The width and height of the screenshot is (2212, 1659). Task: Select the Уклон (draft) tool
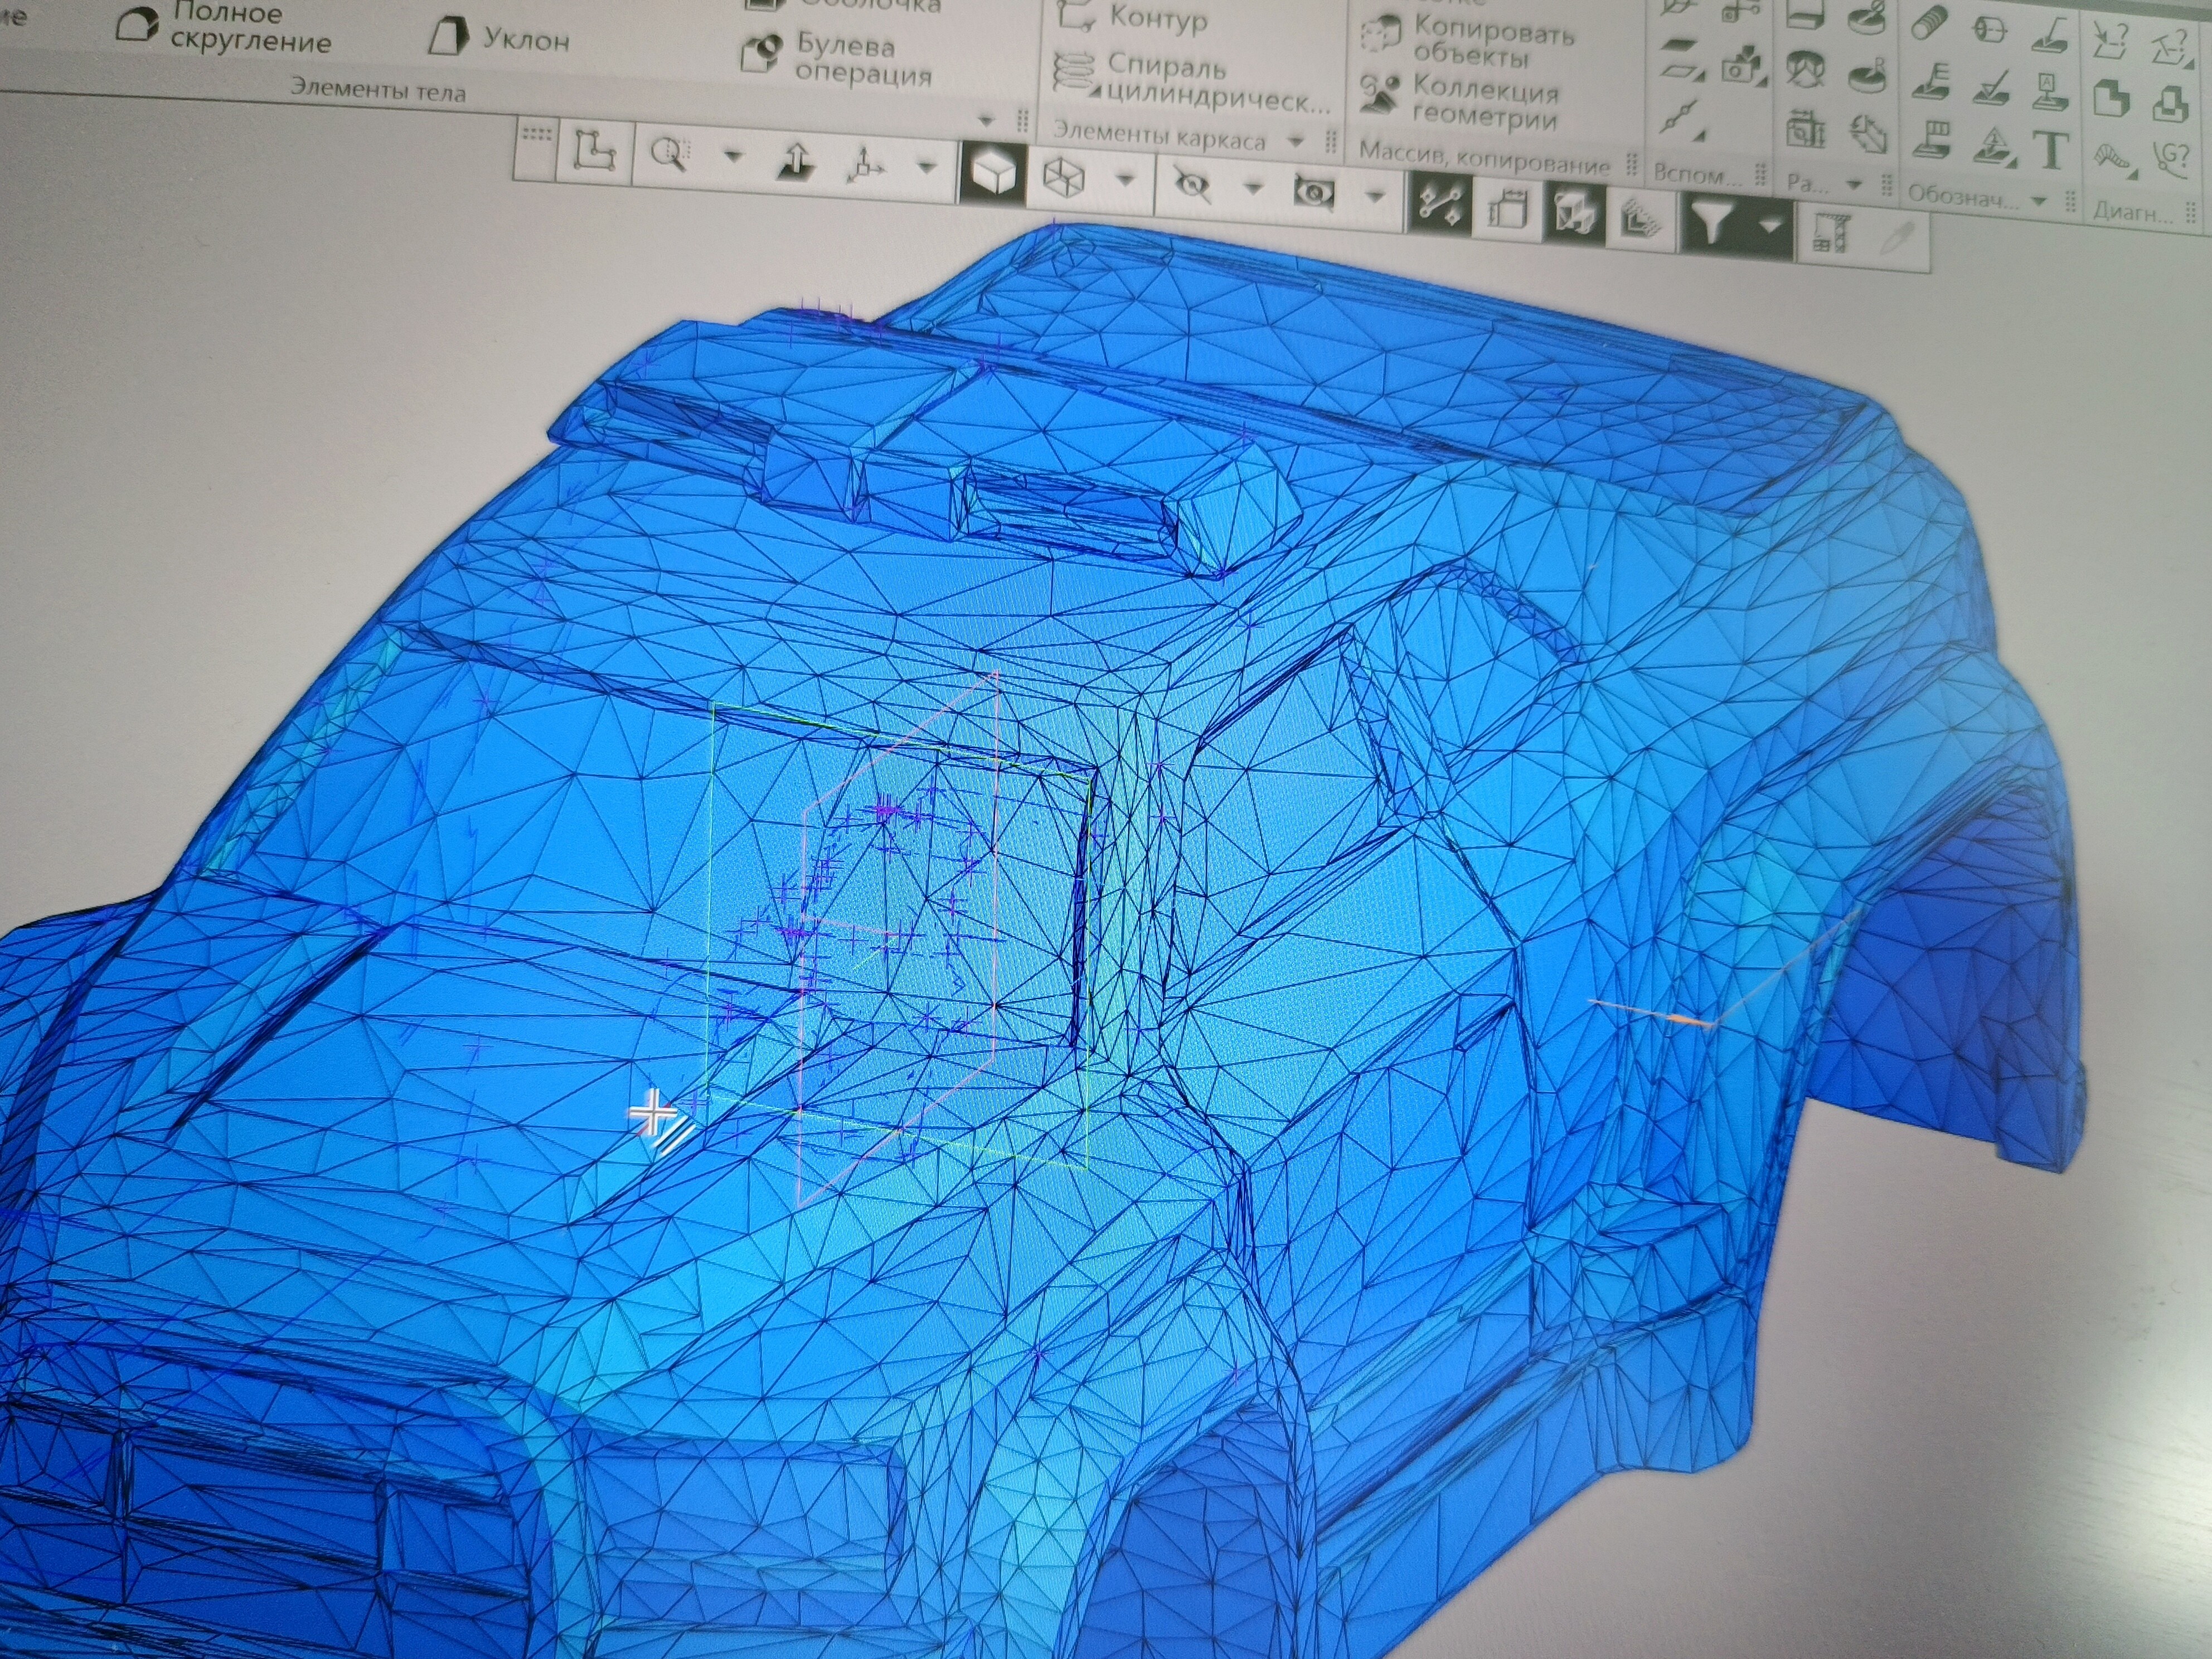tap(499, 39)
